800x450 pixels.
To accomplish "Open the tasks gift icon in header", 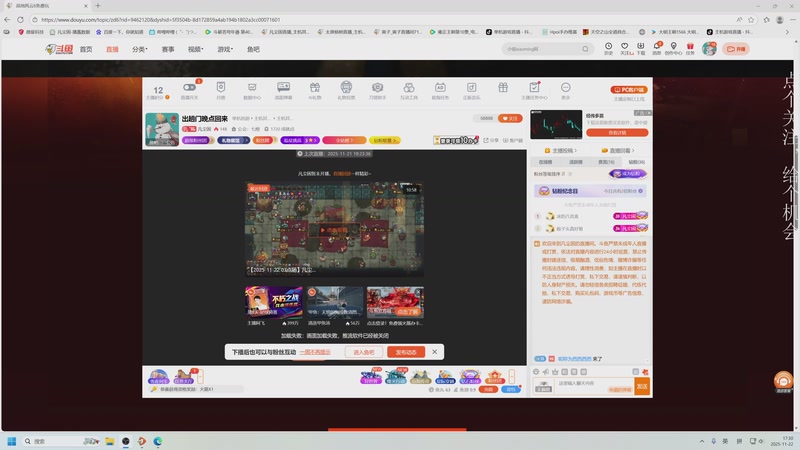I will click(x=690, y=48).
